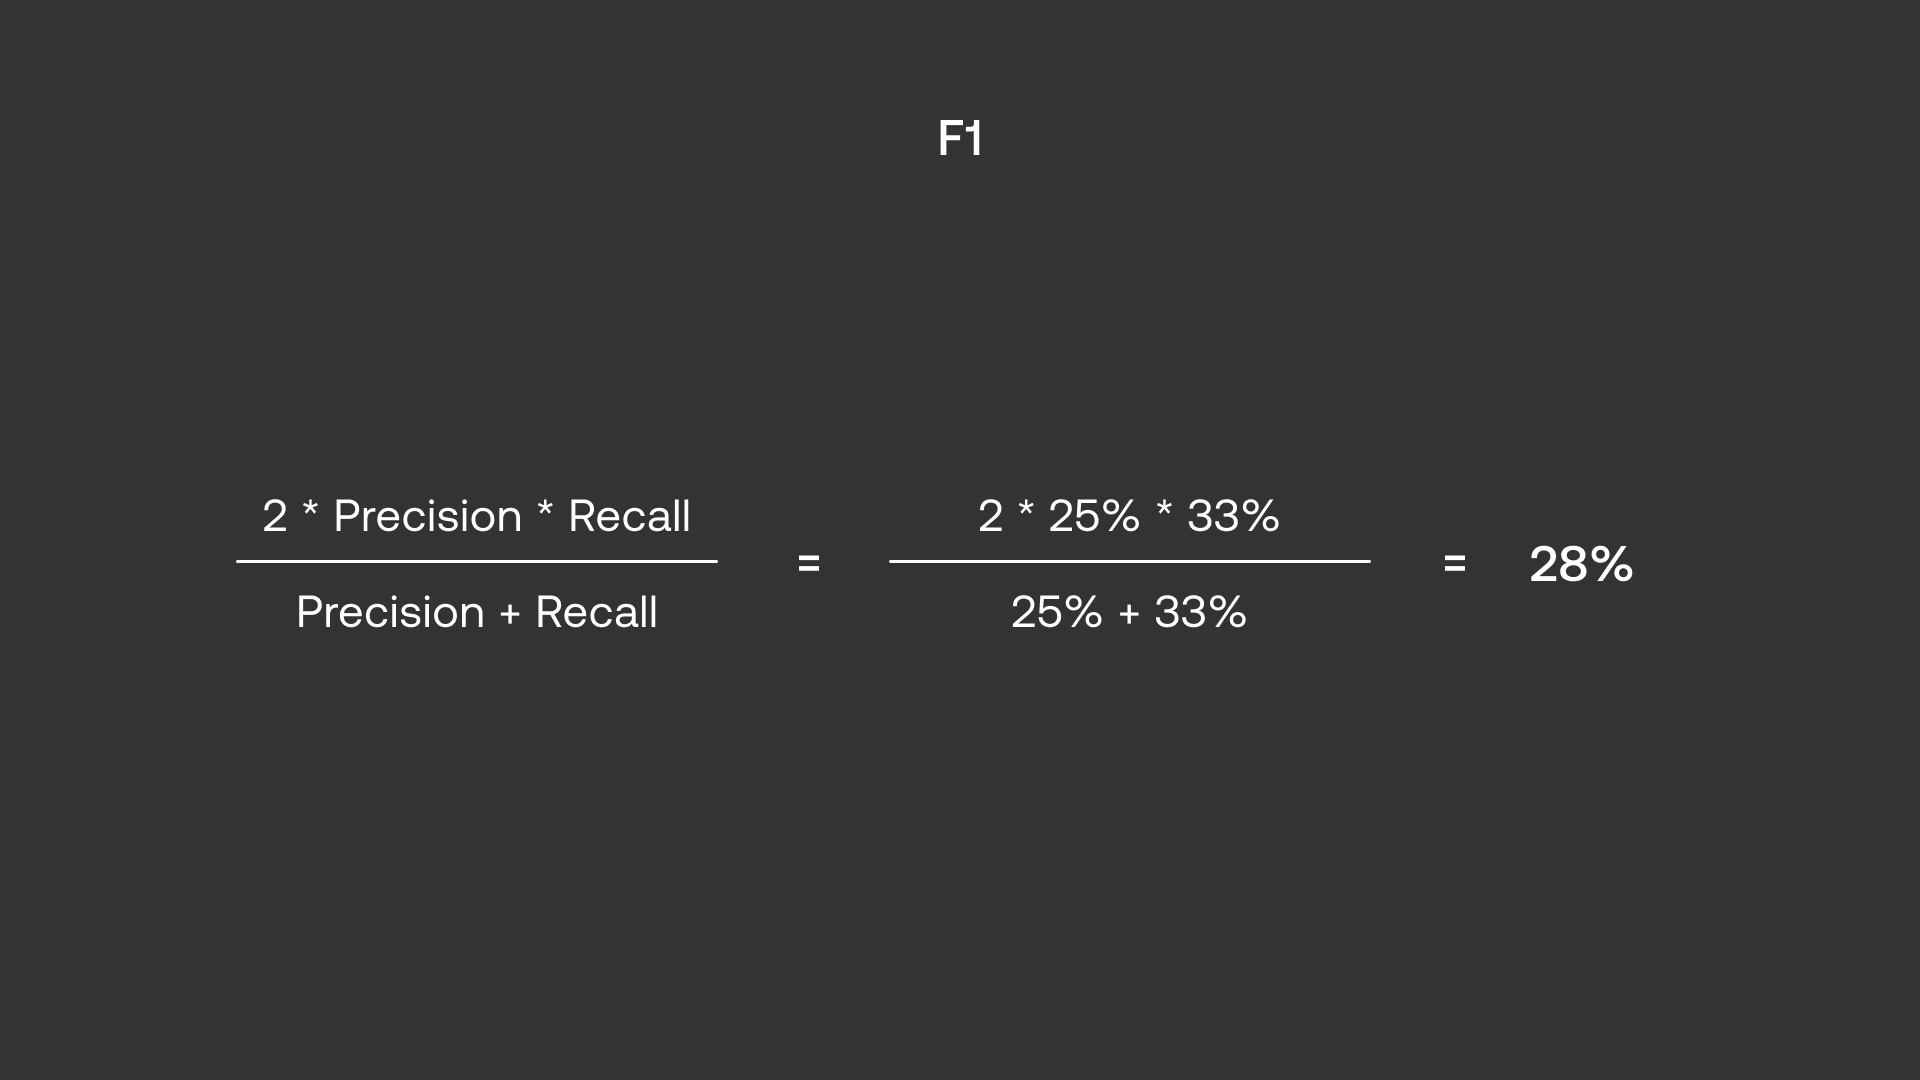Click Precision in the left denominator

[390, 612]
